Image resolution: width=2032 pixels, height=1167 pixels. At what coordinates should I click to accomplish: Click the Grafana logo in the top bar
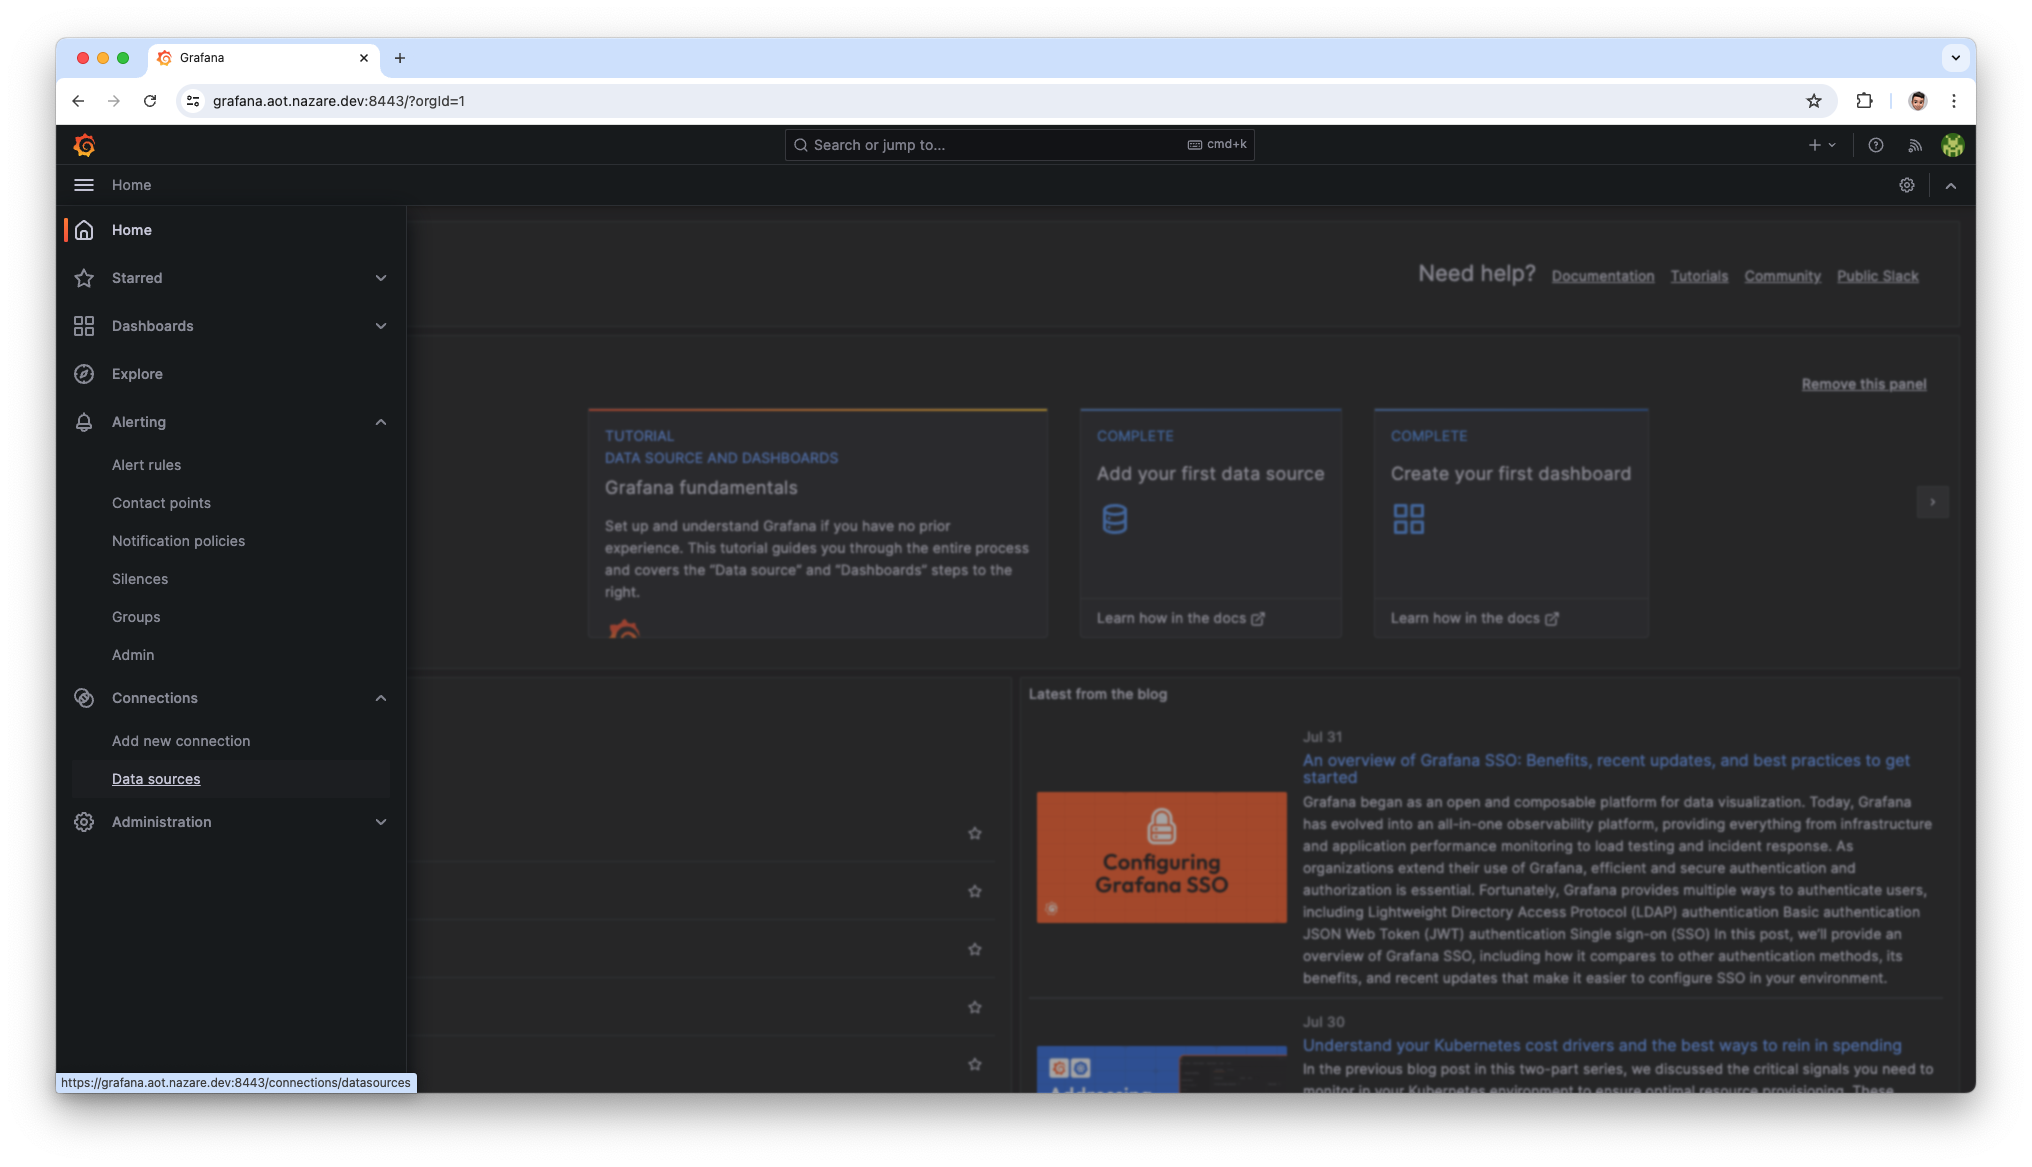pyautogui.click(x=85, y=145)
